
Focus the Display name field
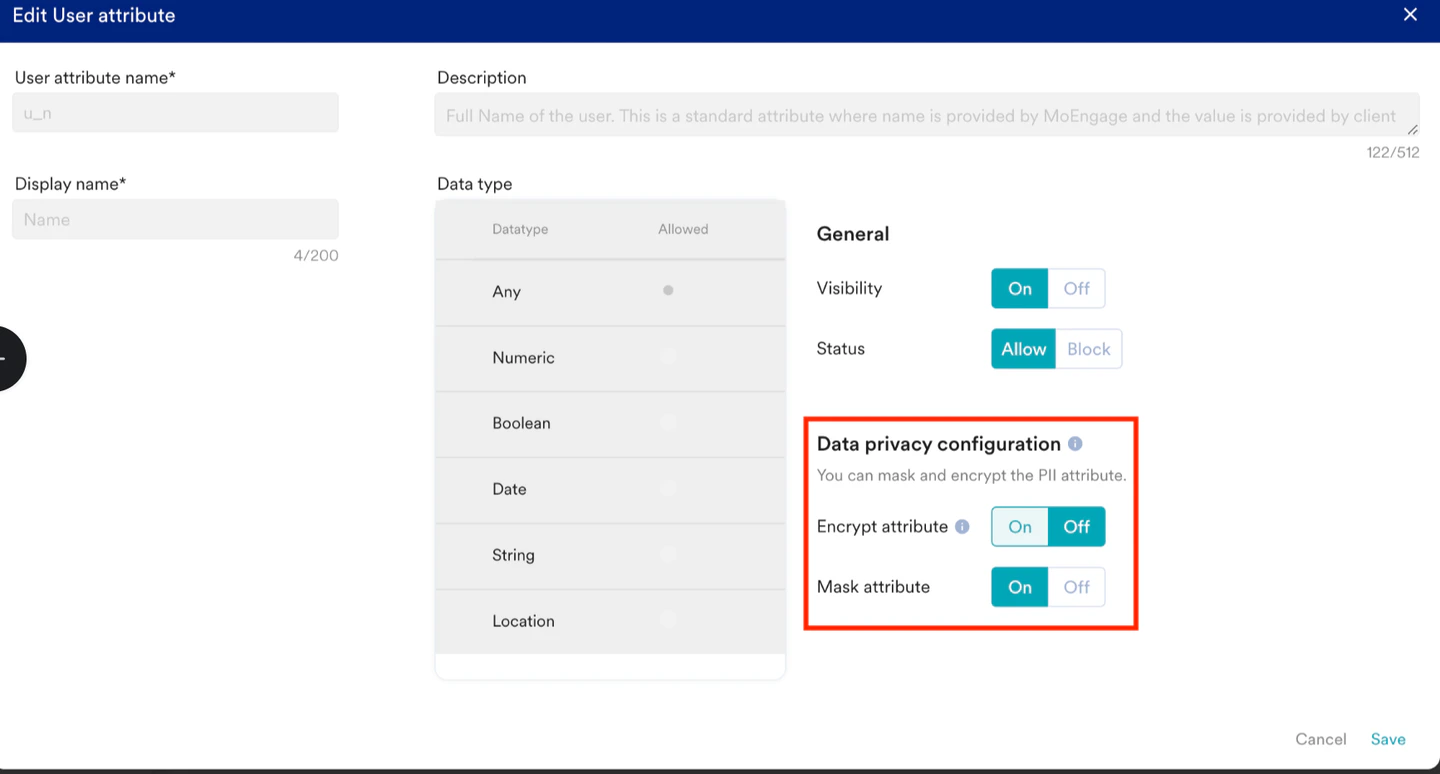pos(175,219)
